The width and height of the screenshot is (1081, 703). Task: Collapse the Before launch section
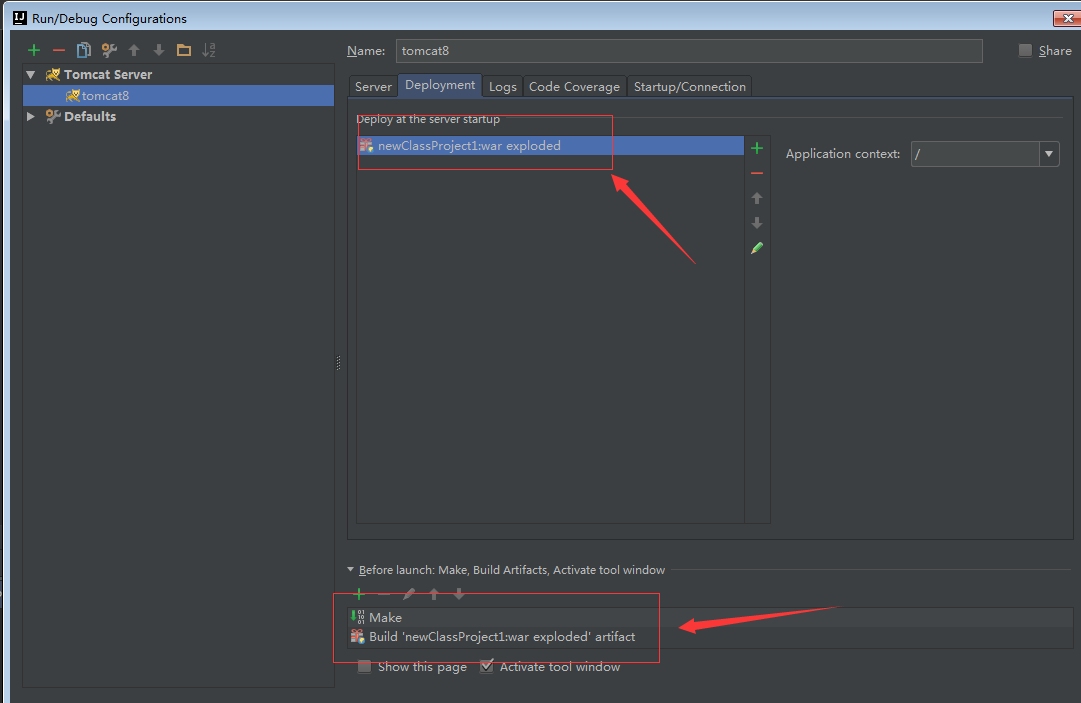(x=350, y=569)
